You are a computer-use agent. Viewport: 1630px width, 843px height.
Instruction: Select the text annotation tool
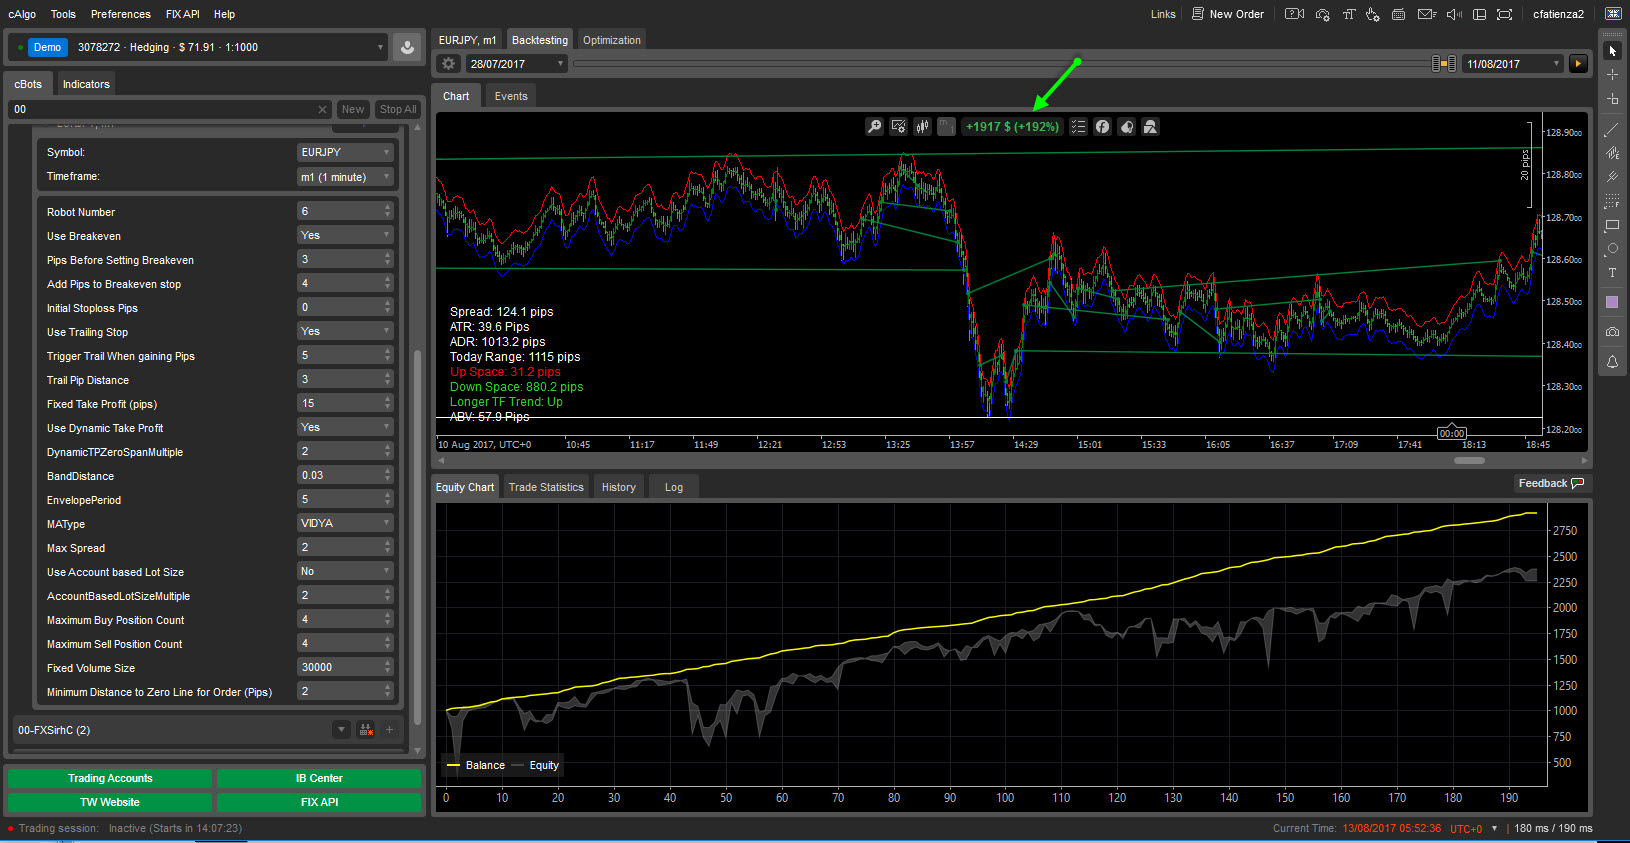point(1612,273)
